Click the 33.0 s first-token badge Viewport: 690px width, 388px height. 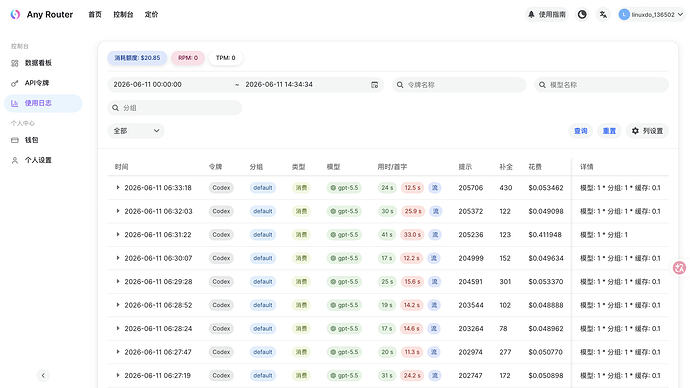[x=412, y=234]
